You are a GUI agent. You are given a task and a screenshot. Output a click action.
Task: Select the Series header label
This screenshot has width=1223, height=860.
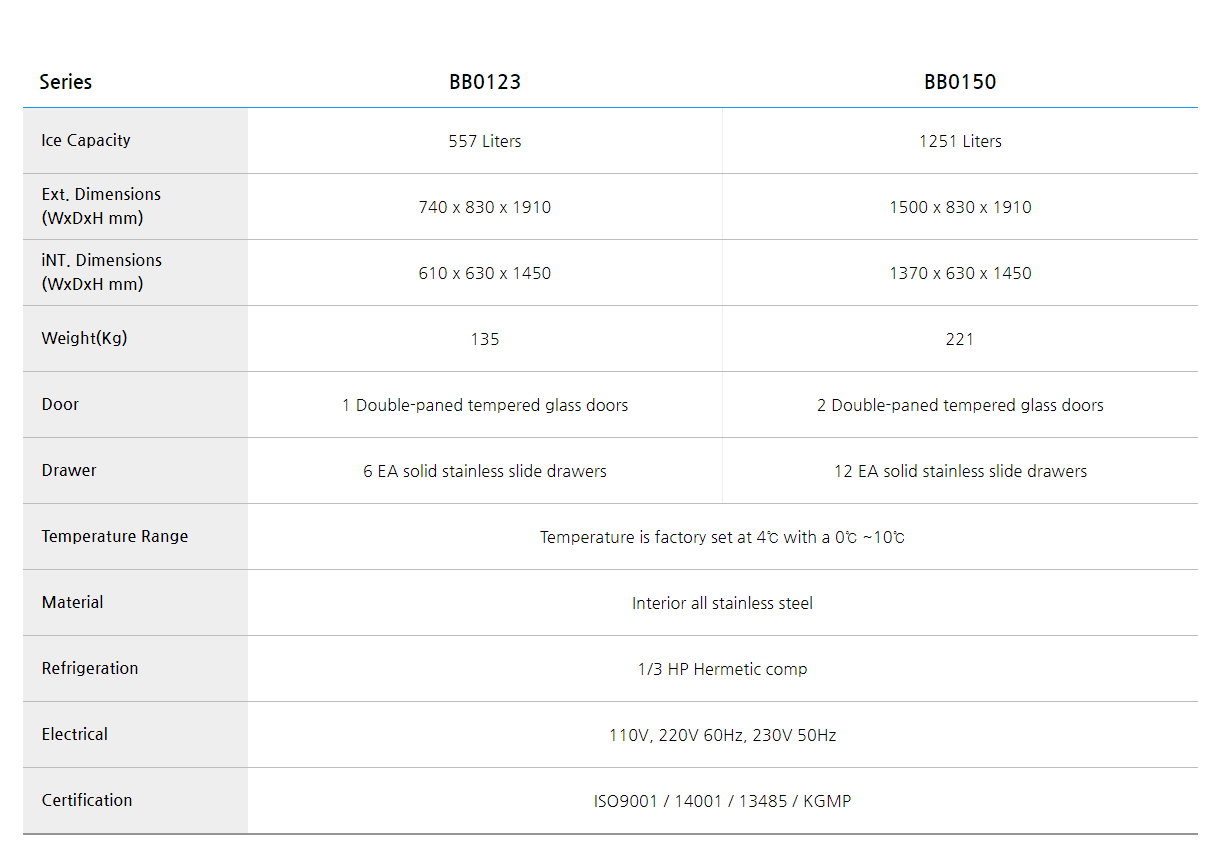pos(66,82)
